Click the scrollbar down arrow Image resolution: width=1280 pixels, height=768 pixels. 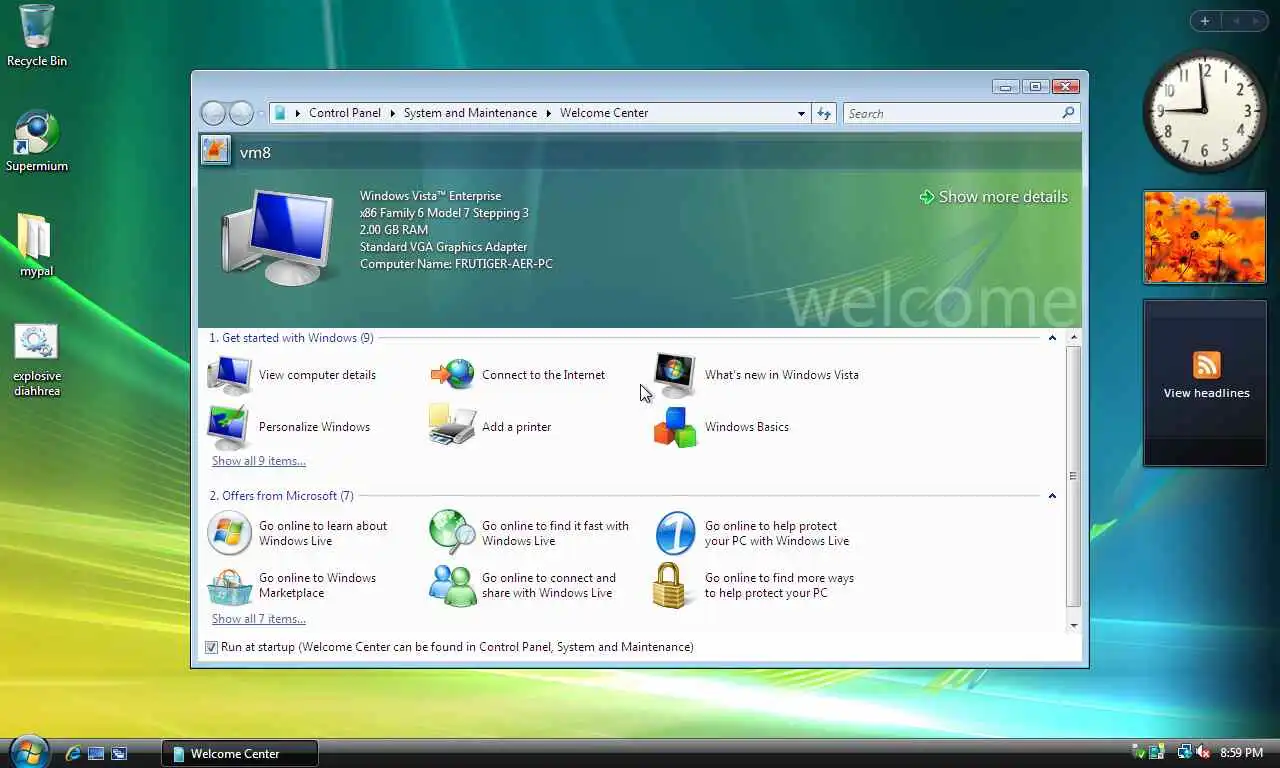[1074, 625]
